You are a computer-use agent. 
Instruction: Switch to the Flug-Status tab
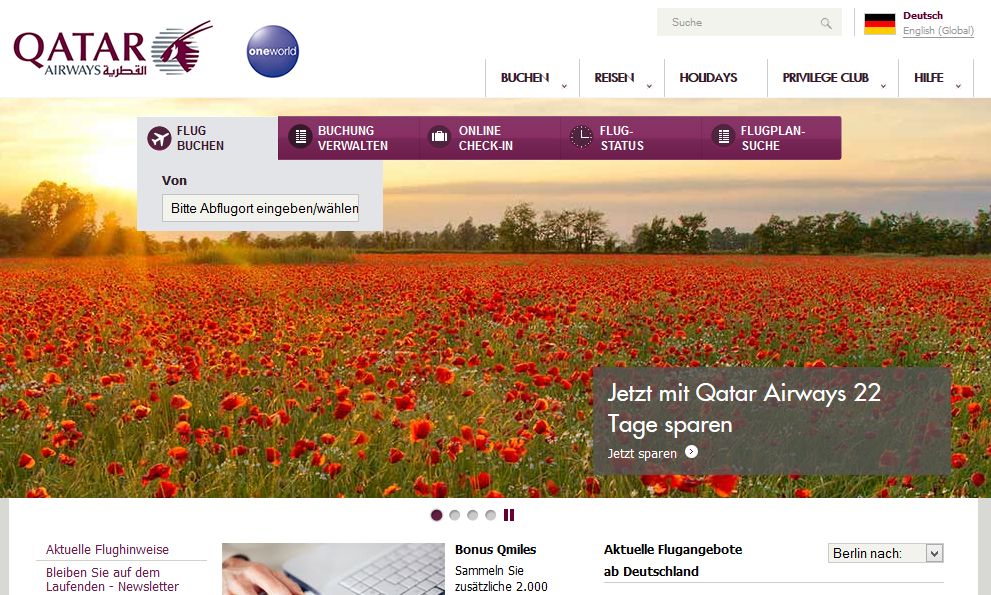click(630, 138)
